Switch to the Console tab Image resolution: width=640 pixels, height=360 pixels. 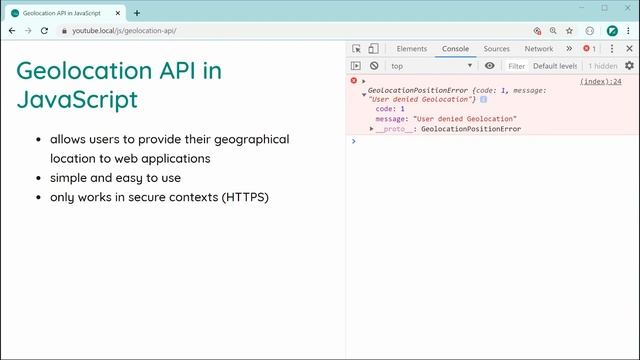[x=455, y=49]
